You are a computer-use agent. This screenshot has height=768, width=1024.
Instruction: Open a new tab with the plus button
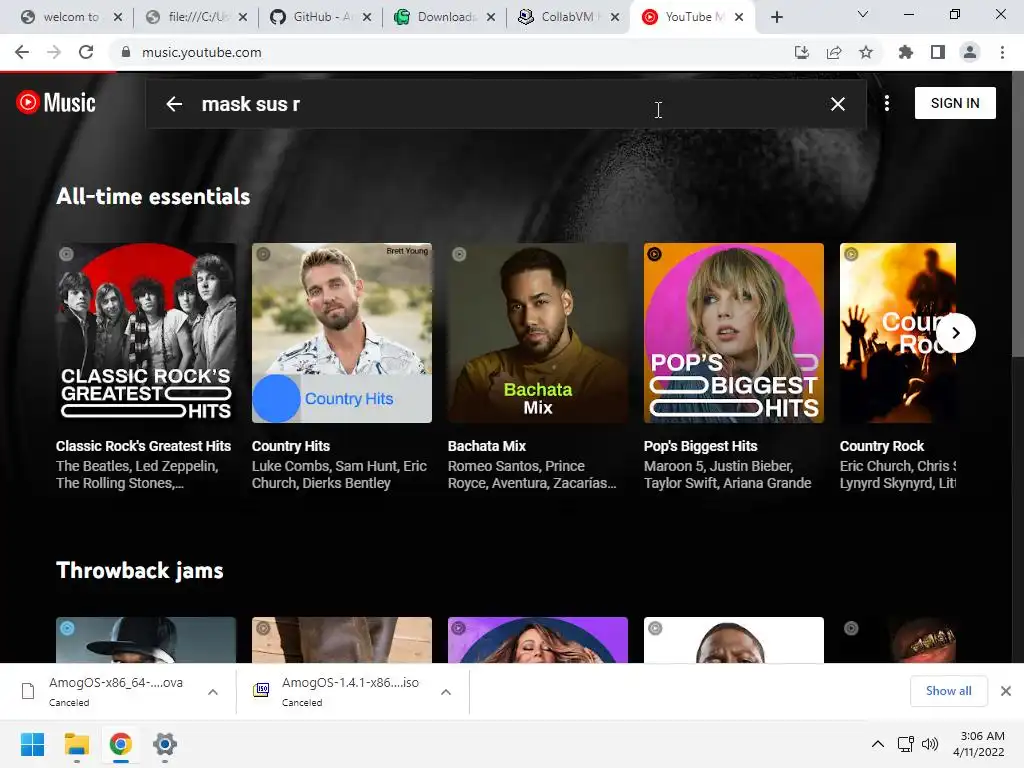click(x=776, y=17)
